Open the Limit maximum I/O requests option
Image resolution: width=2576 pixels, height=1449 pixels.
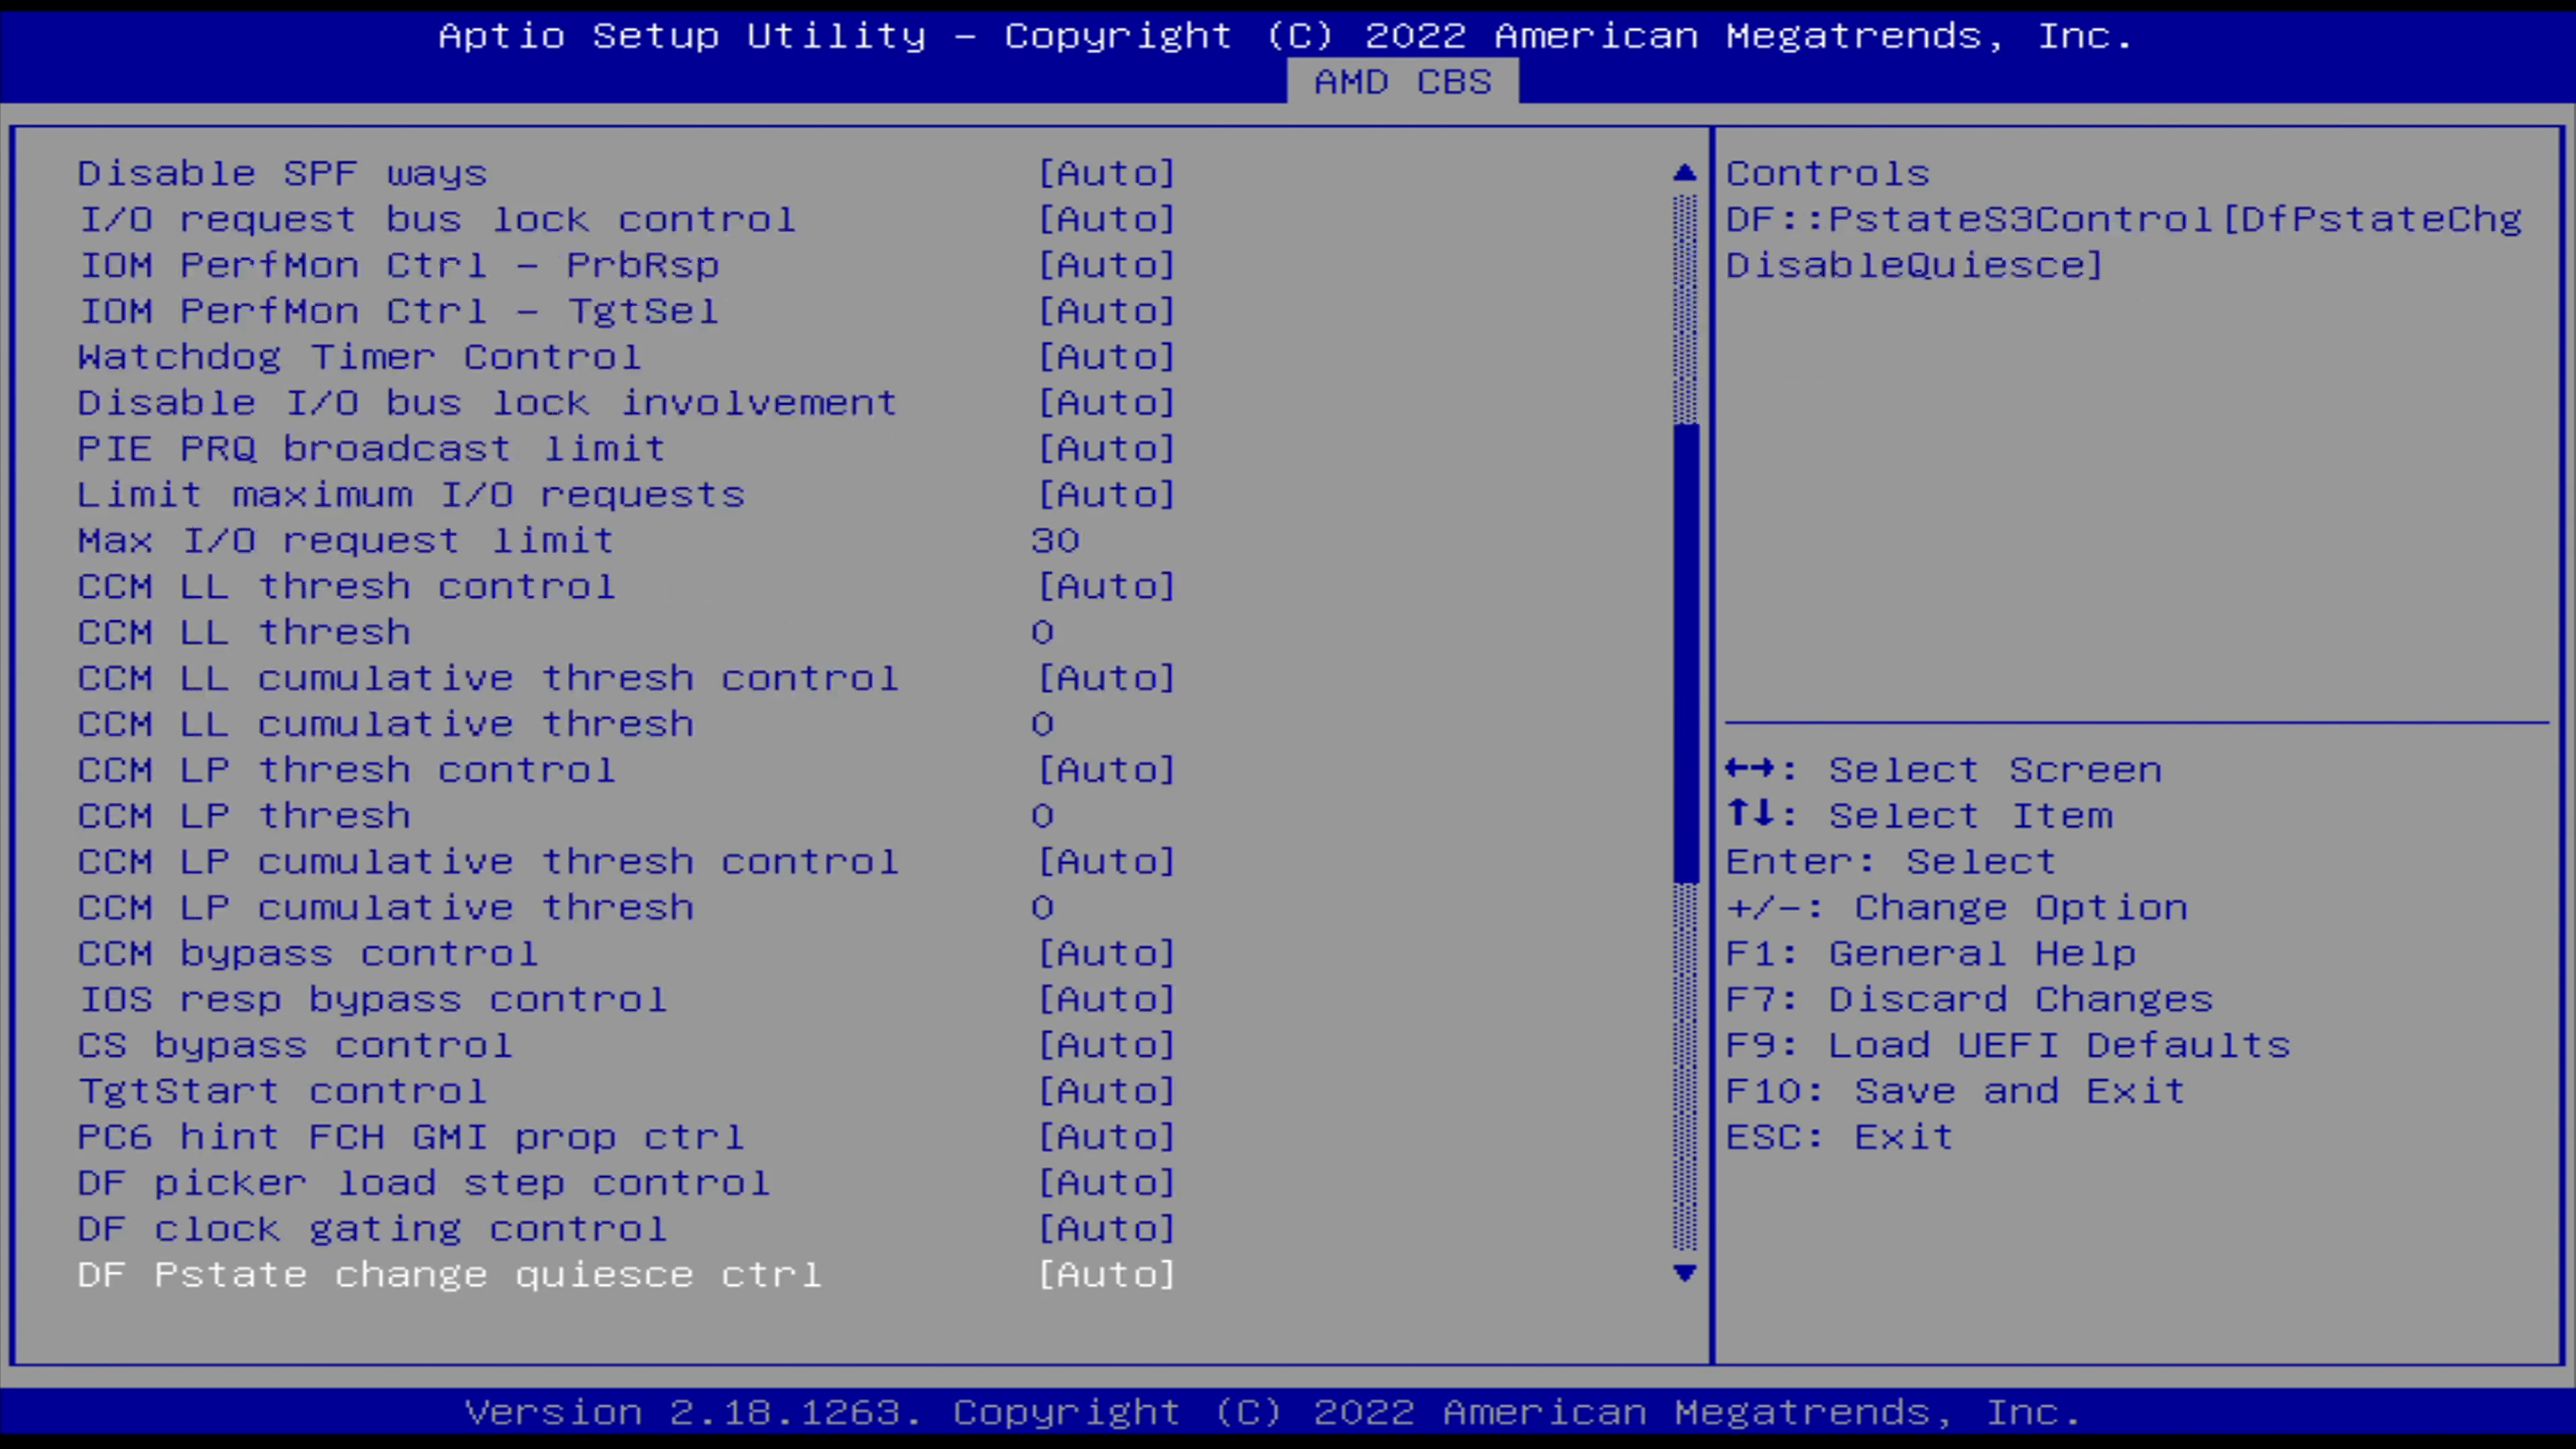(1107, 495)
